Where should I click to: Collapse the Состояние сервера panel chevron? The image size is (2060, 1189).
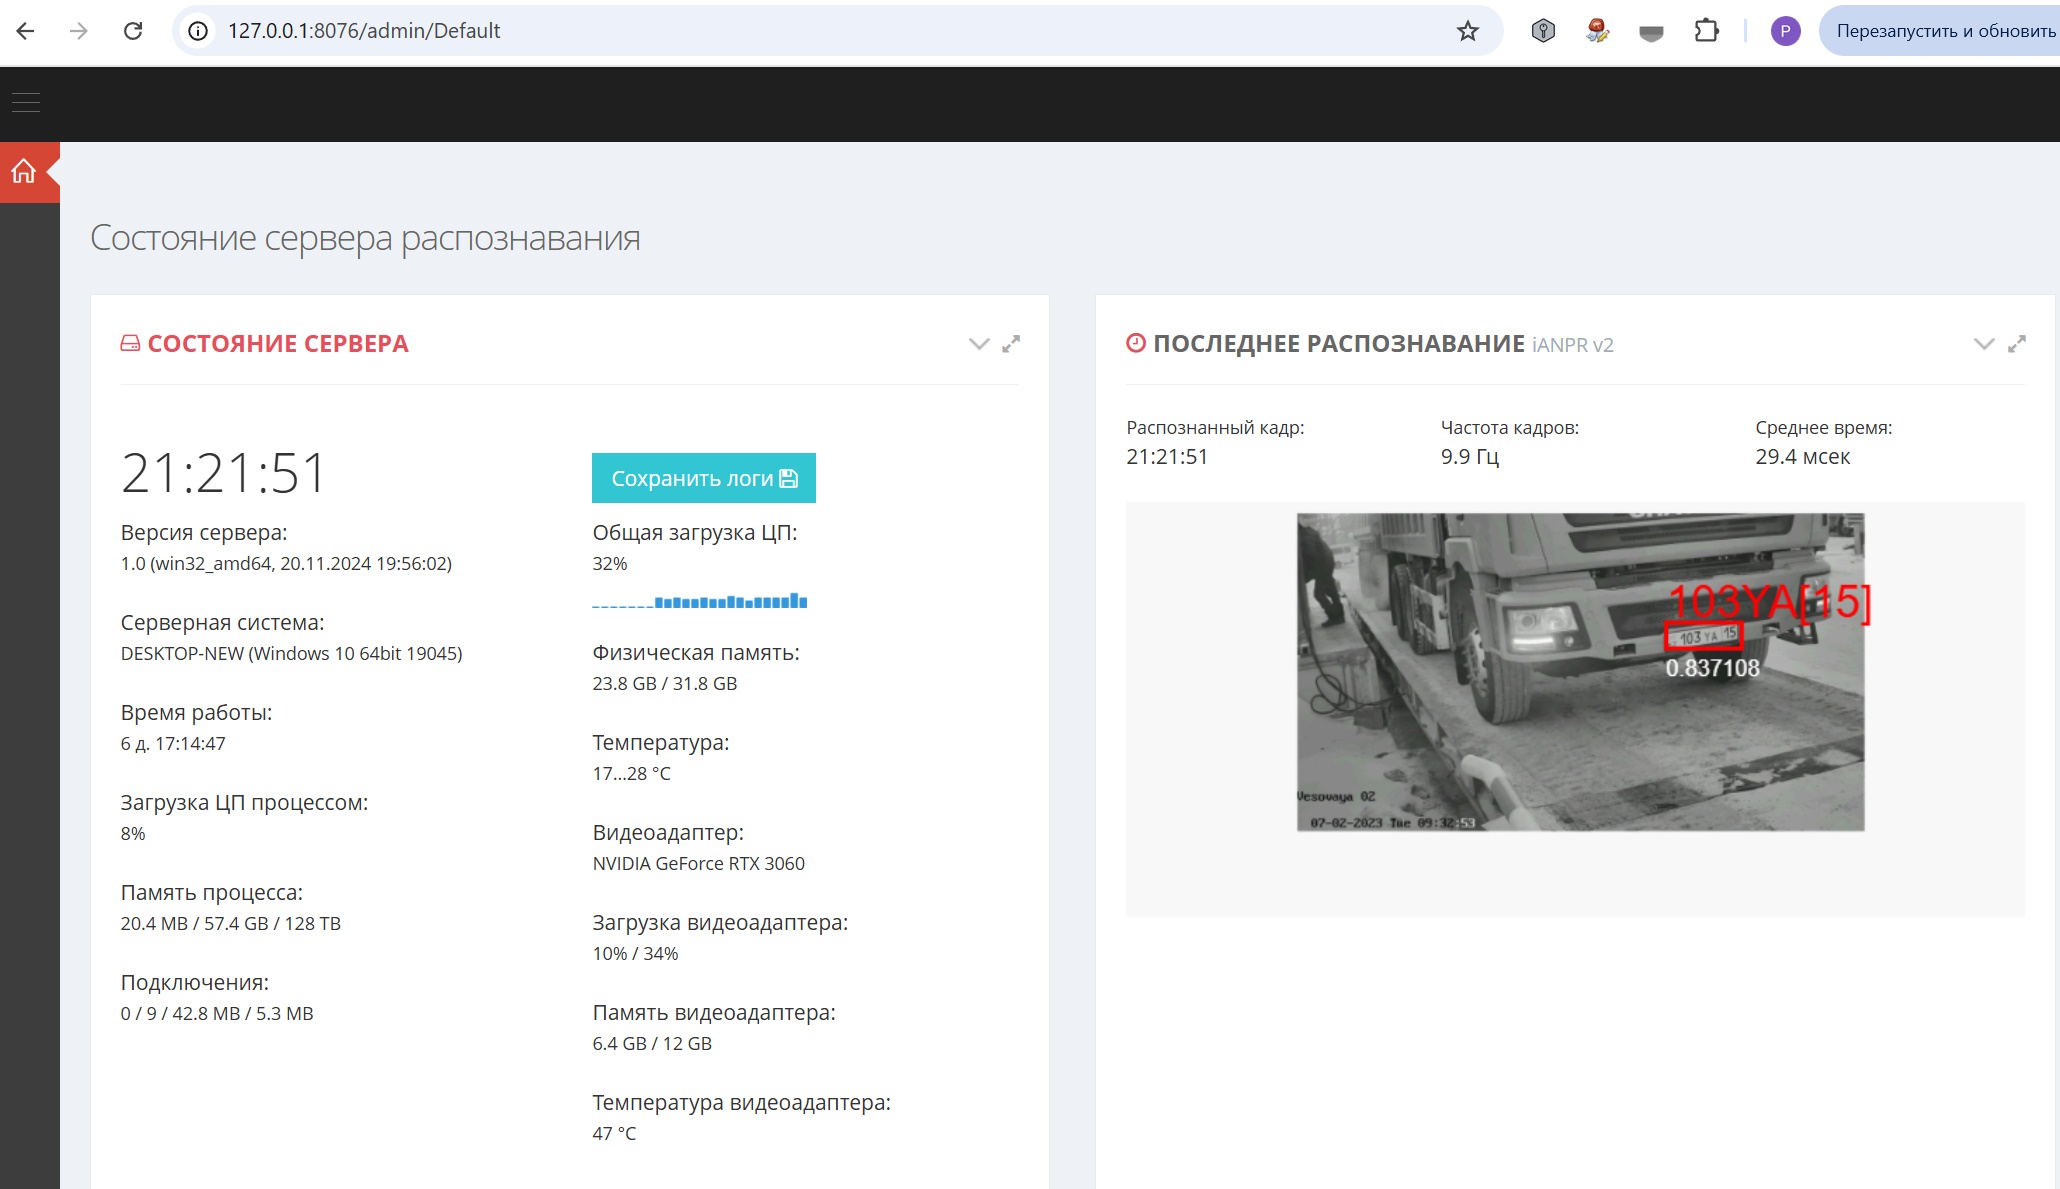pos(979,344)
